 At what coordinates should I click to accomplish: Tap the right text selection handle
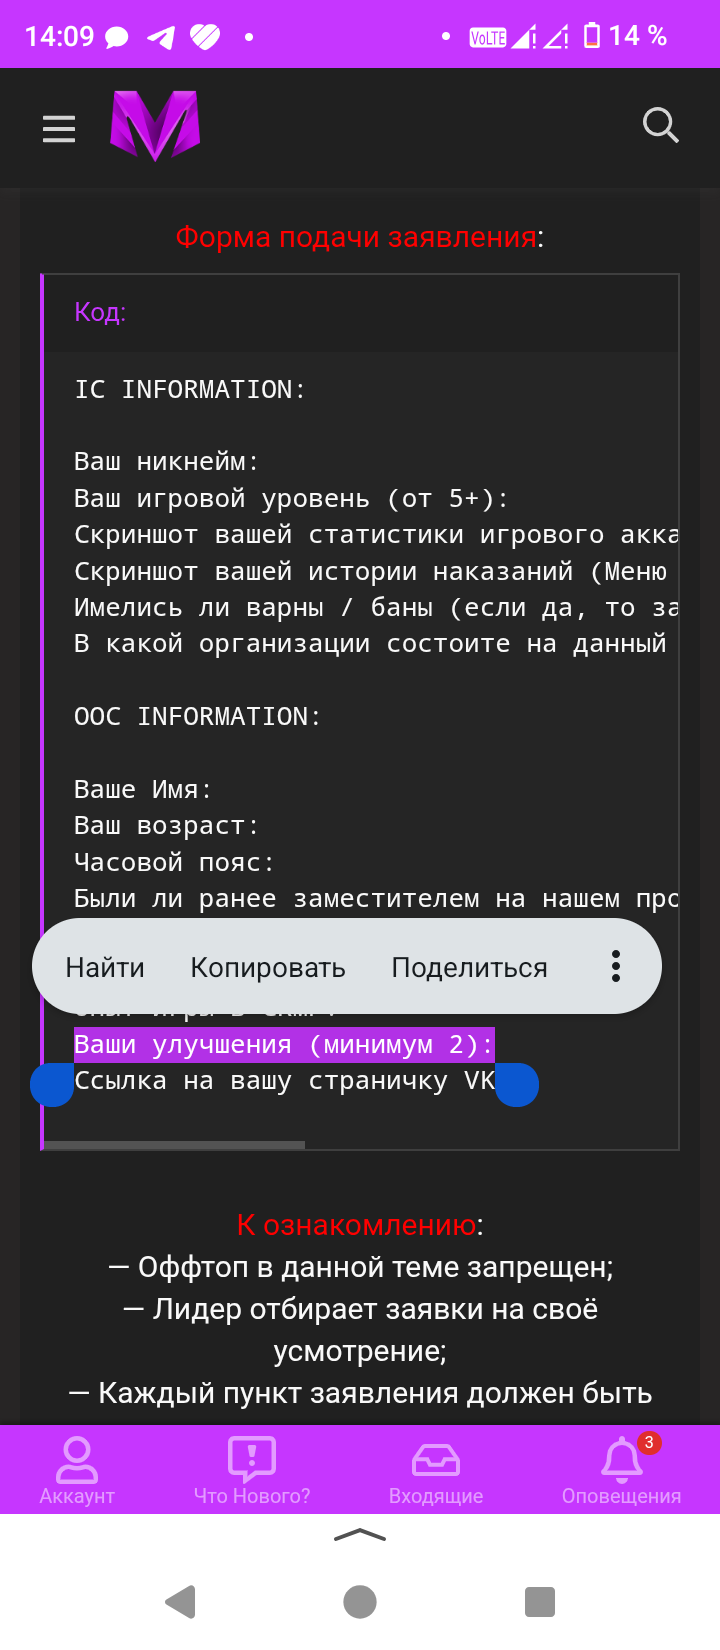[x=517, y=1086]
